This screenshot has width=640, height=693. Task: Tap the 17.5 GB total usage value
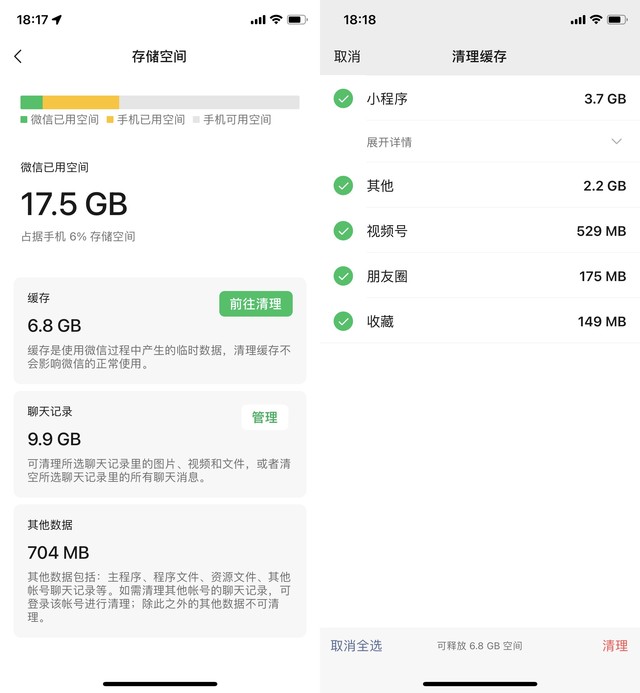coord(74,204)
